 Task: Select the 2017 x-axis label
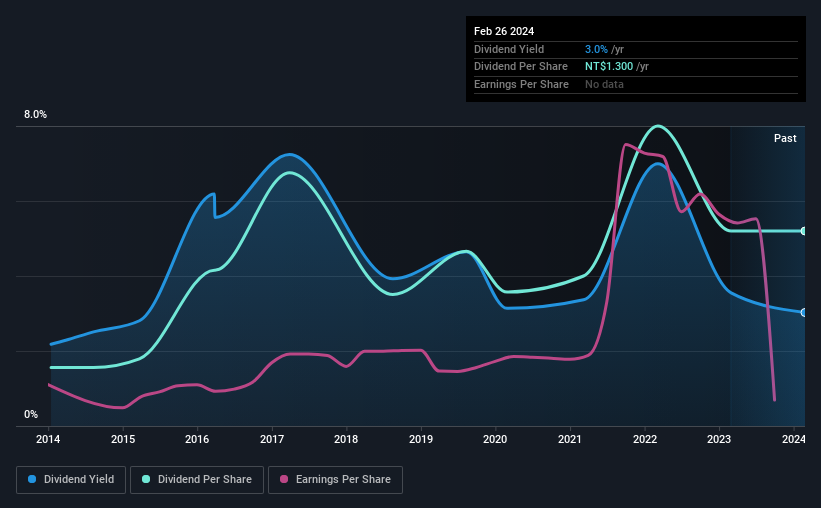pyautogui.click(x=272, y=439)
